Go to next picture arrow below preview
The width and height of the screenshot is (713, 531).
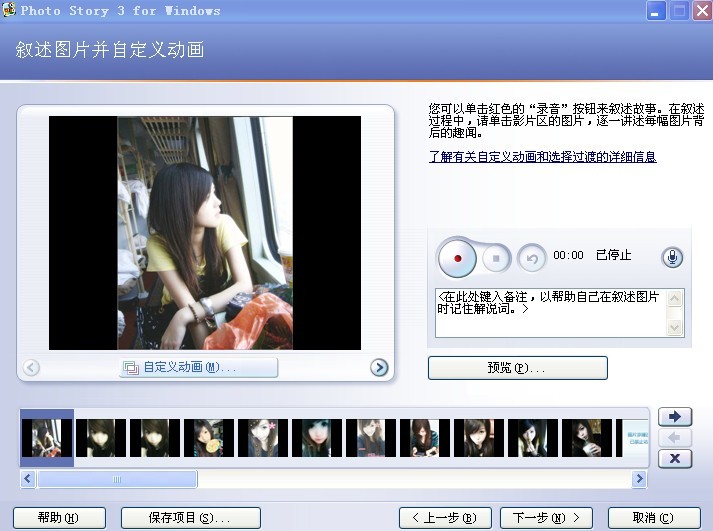coord(379,368)
